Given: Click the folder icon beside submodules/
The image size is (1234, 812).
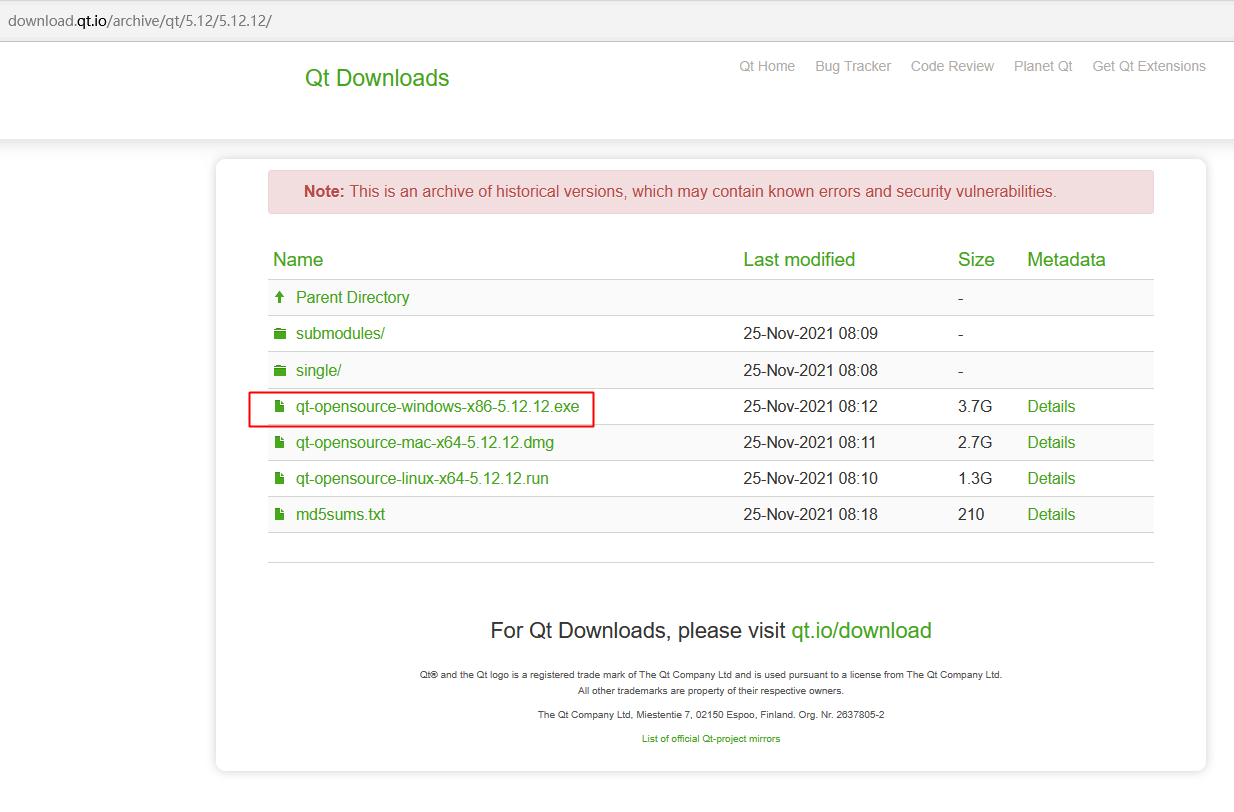Looking at the screenshot, I should coord(280,334).
